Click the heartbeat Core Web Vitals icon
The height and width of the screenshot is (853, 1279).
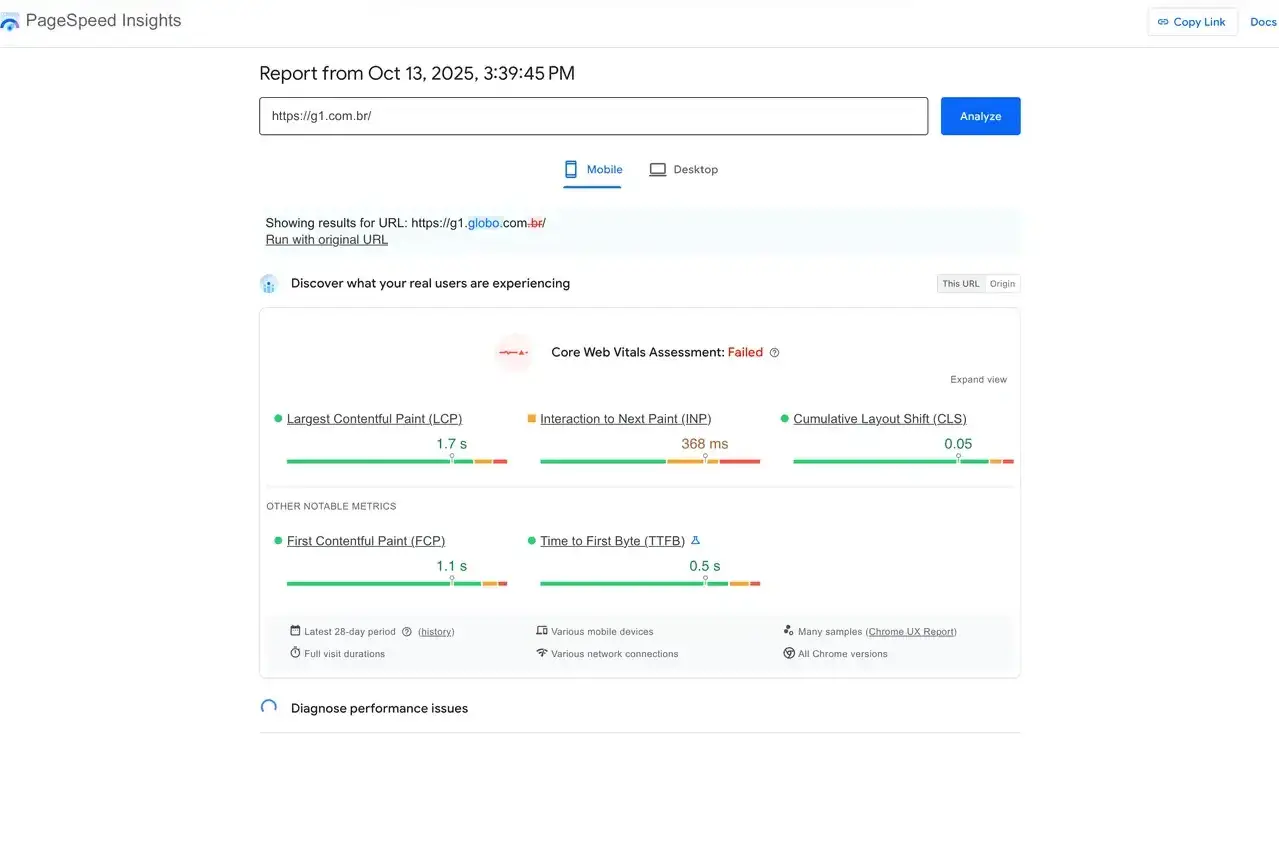[x=513, y=352]
